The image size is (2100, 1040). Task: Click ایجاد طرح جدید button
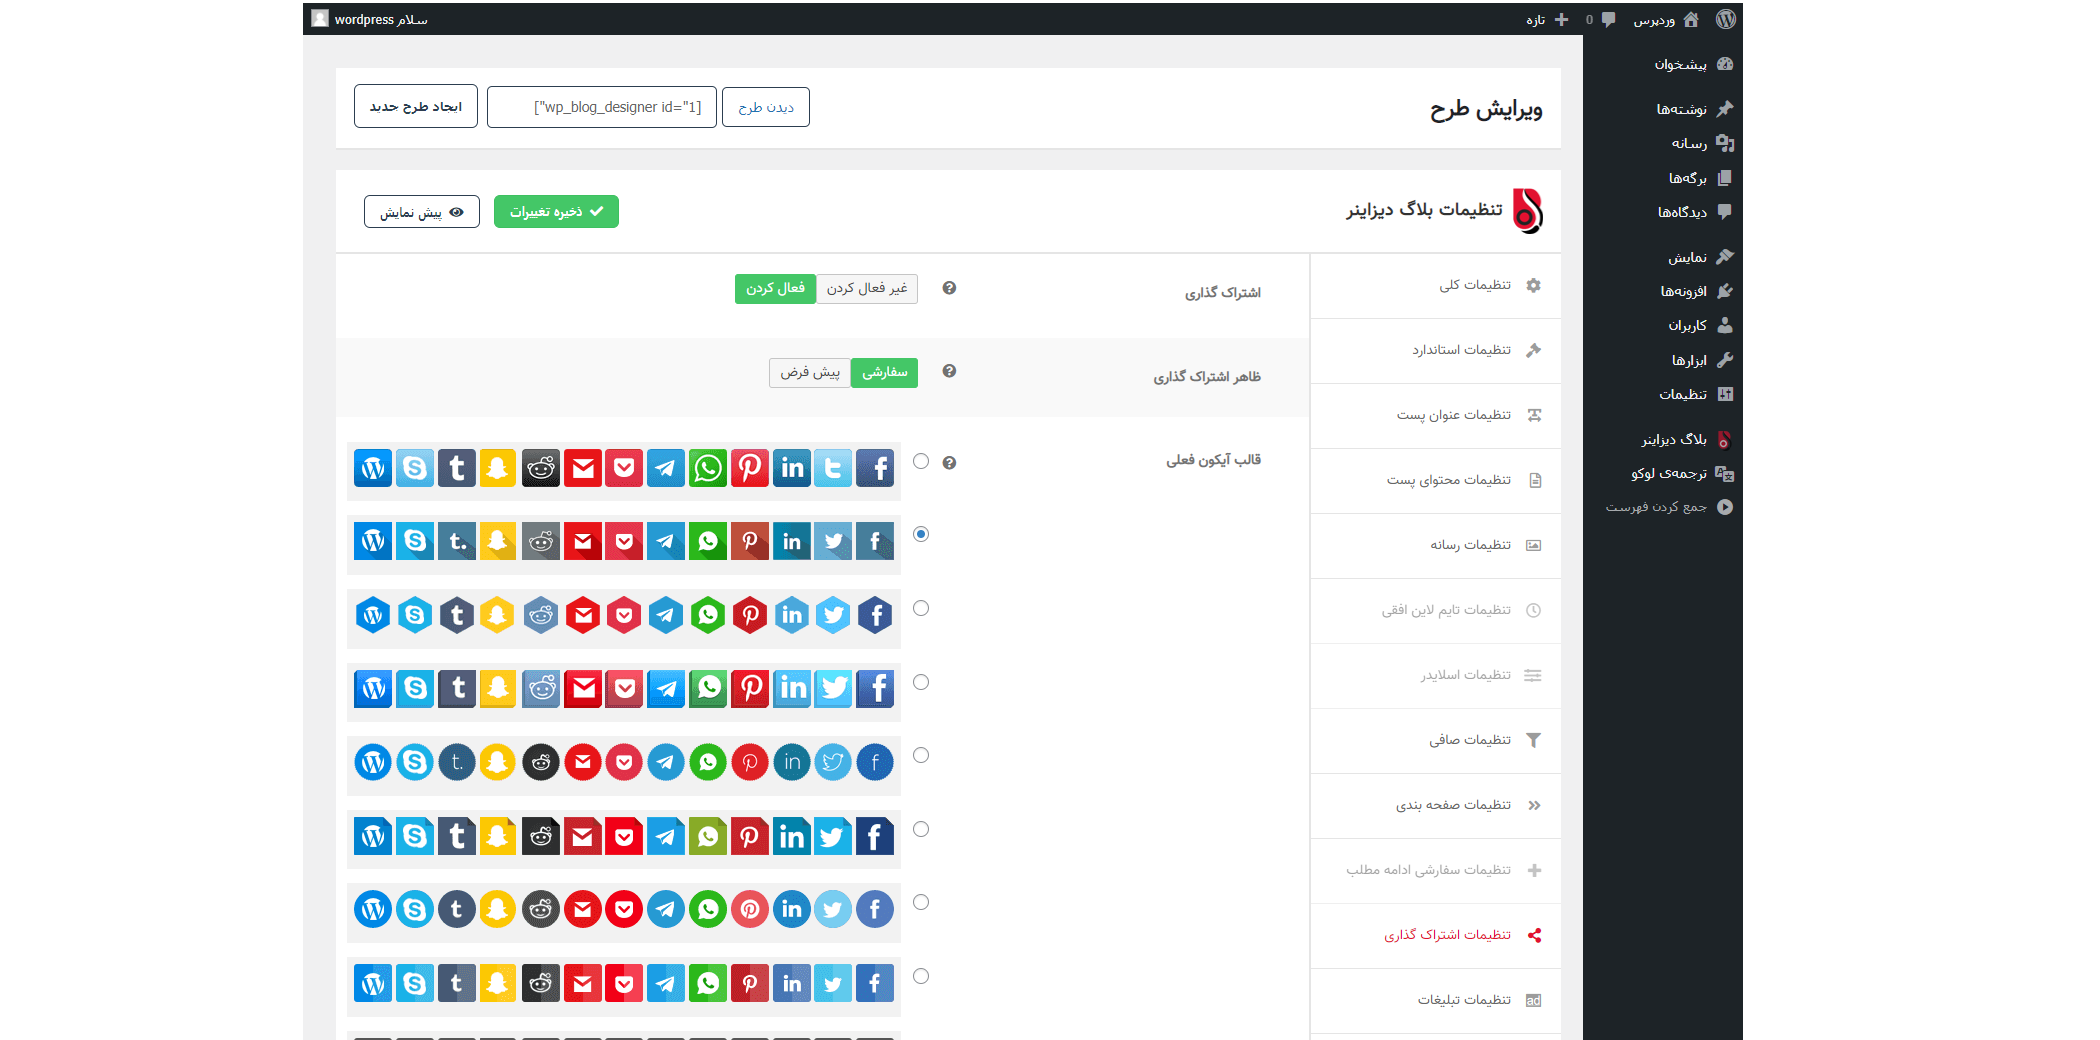(416, 107)
